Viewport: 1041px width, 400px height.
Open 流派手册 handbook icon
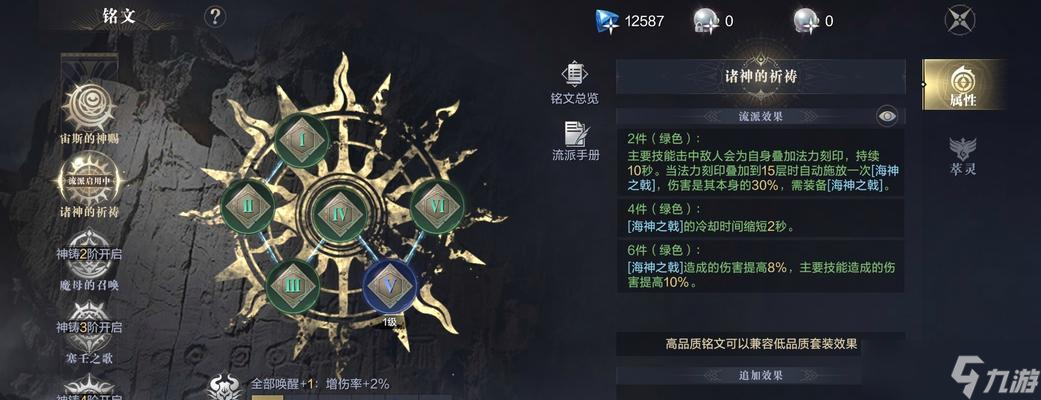pos(576,141)
